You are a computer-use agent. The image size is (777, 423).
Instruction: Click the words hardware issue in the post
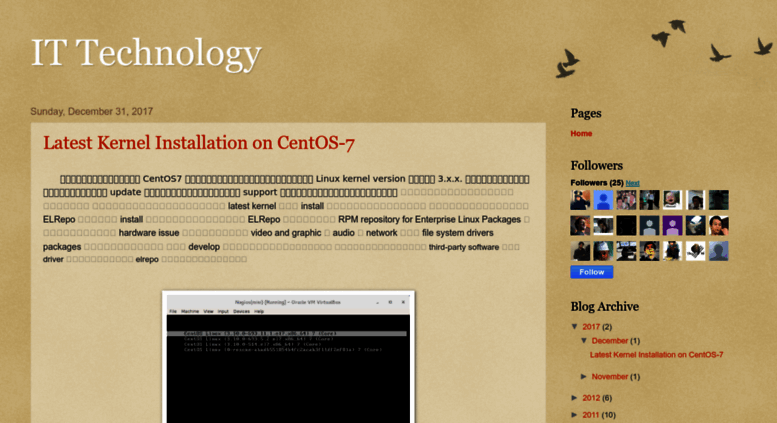click(x=149, y=233)
